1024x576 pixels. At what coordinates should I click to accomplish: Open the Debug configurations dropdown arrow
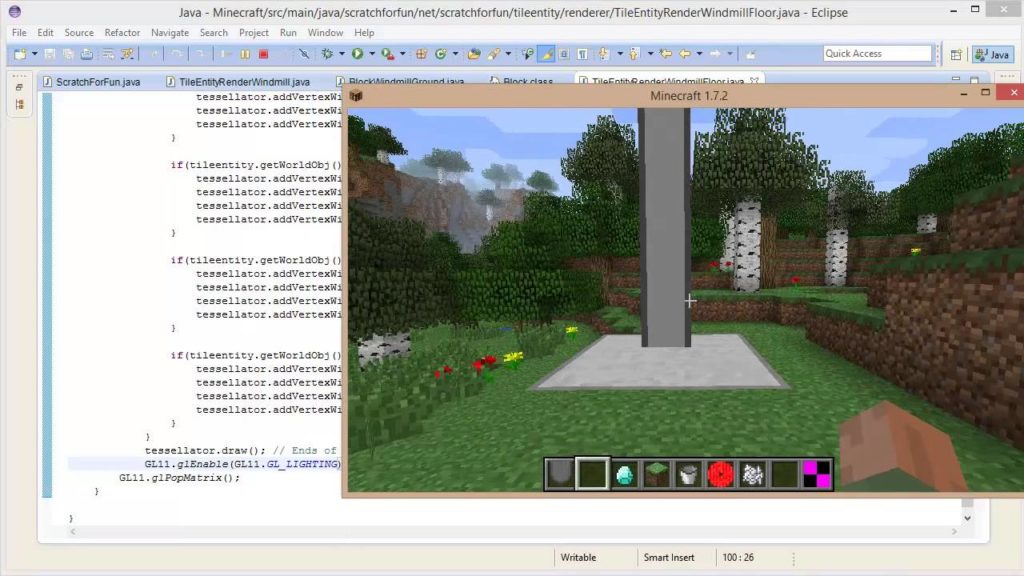coord(342,54)
